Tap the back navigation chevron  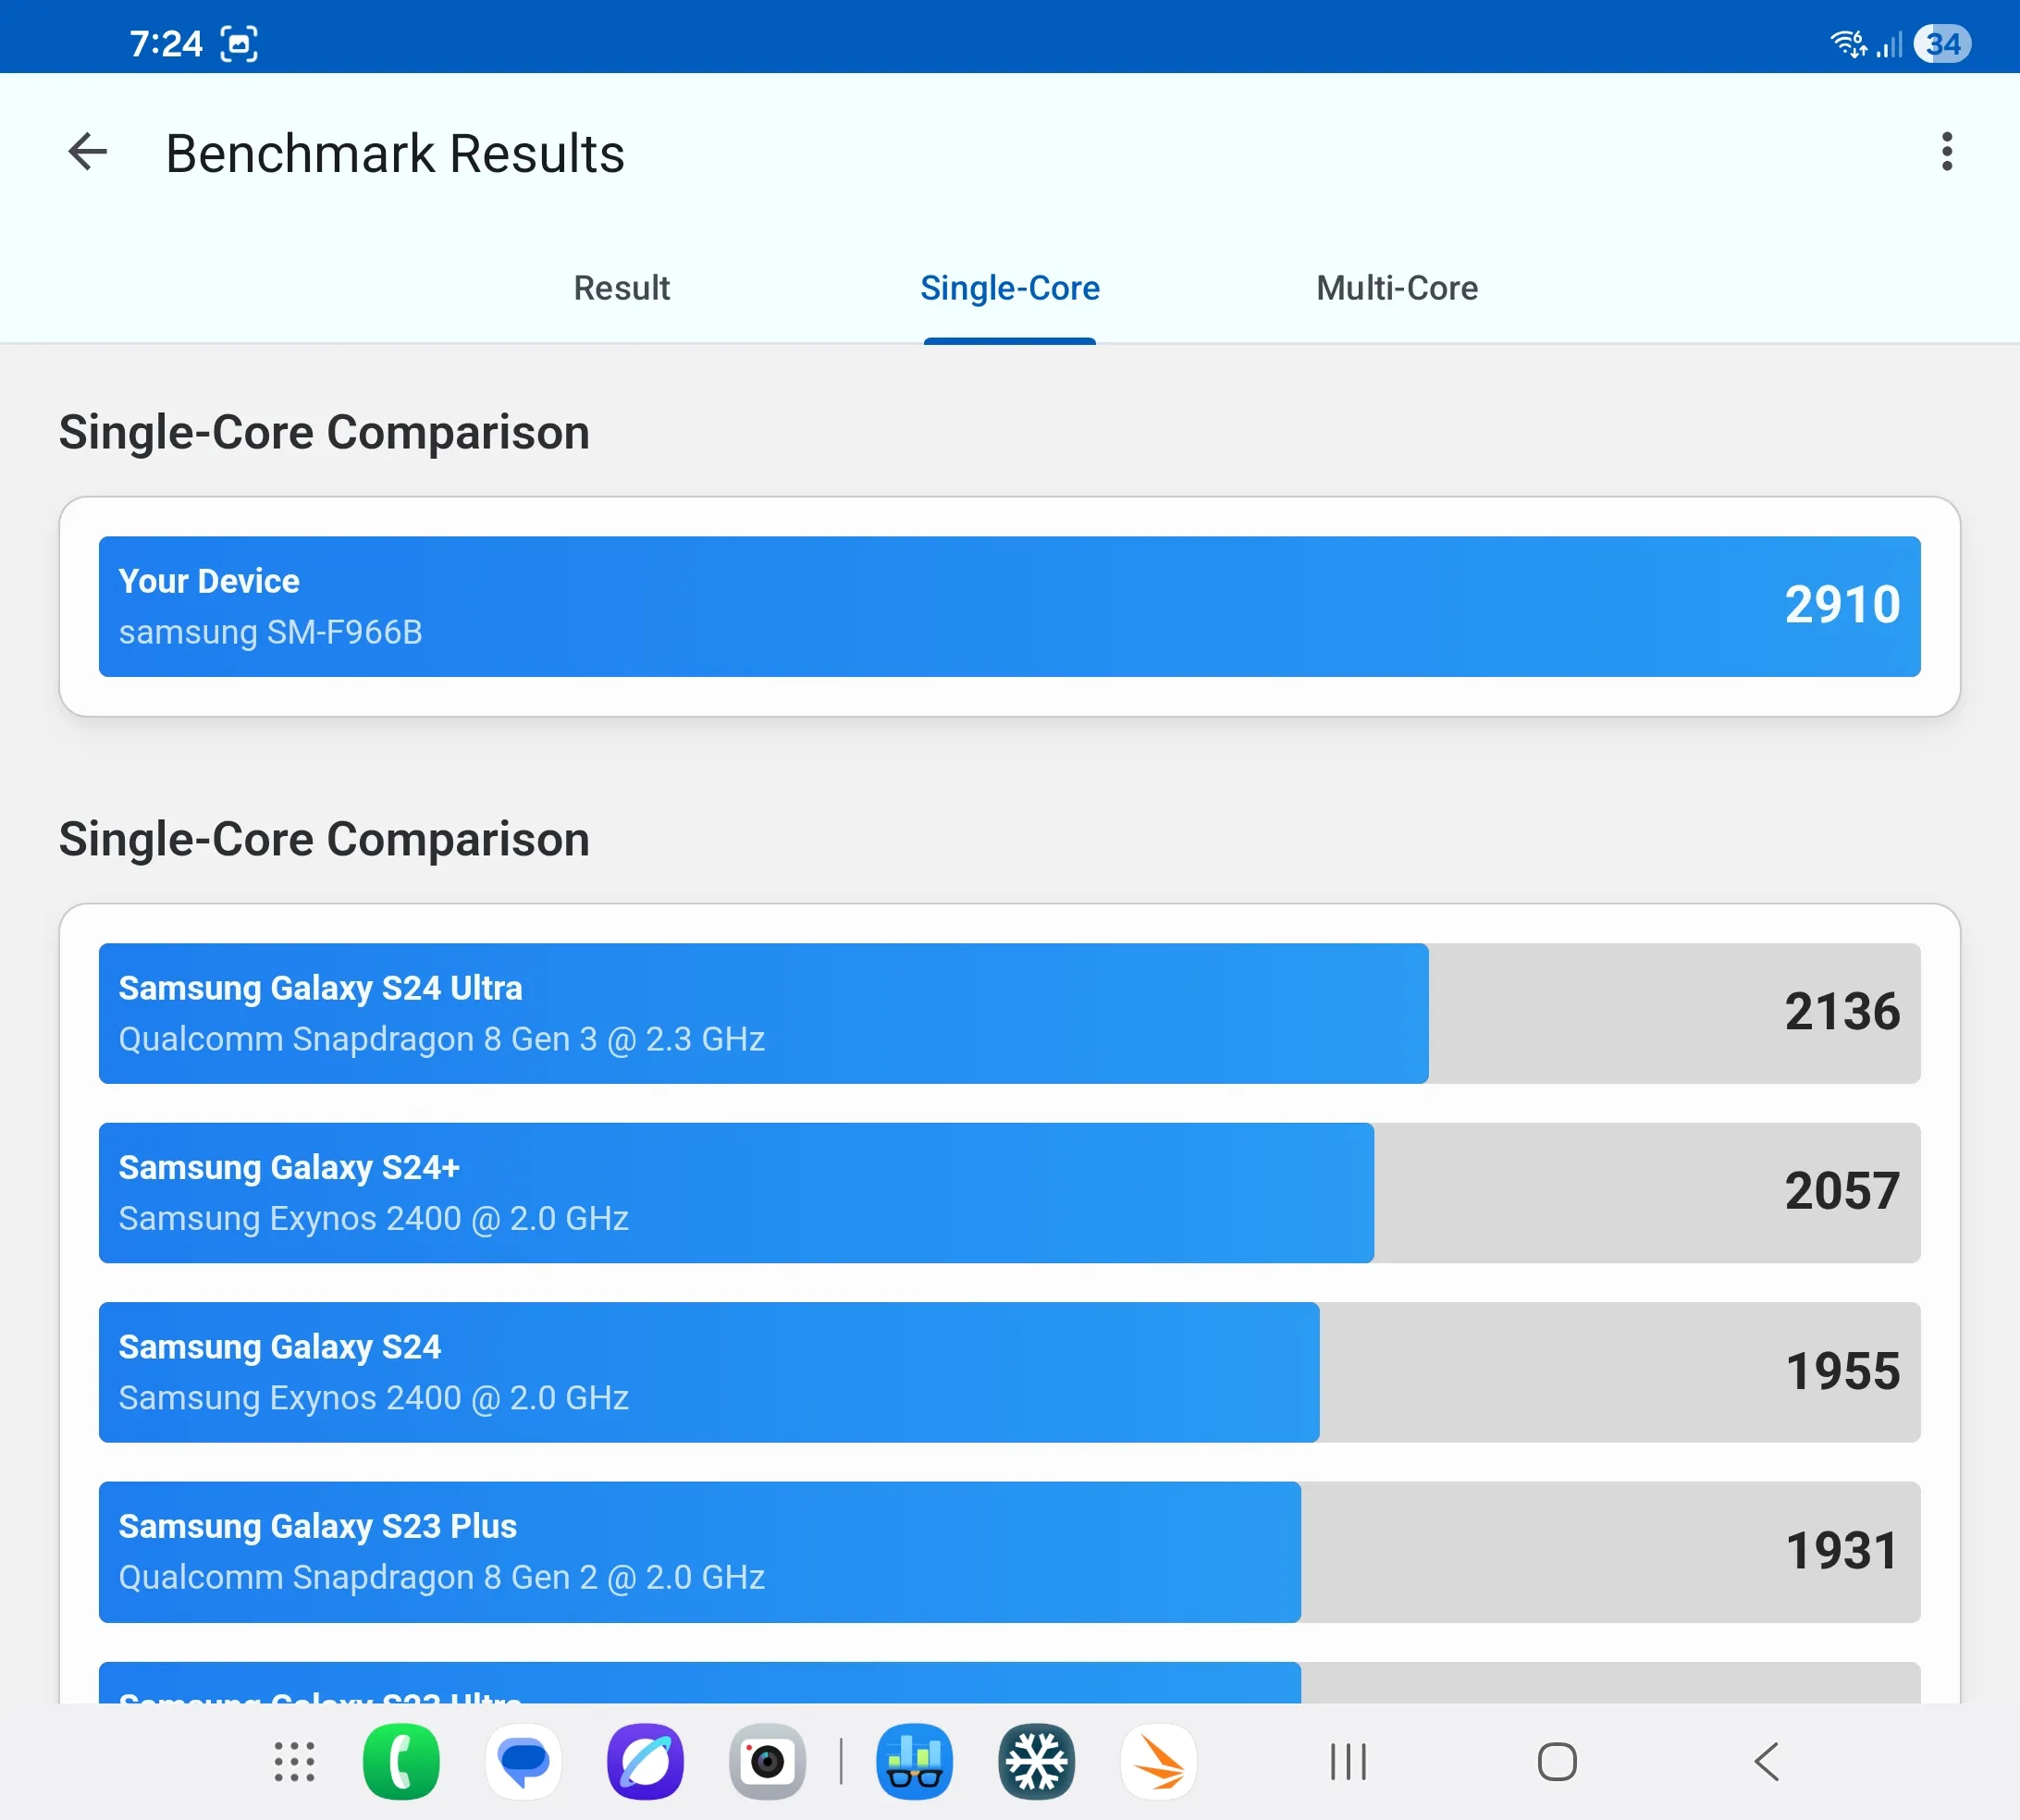point(1766,1761)
